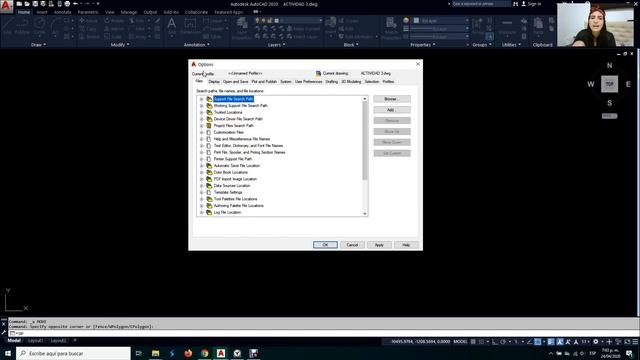Click Cancel in the Options dialog
This screenshot has width=640, height=360.
pos(352,245)
